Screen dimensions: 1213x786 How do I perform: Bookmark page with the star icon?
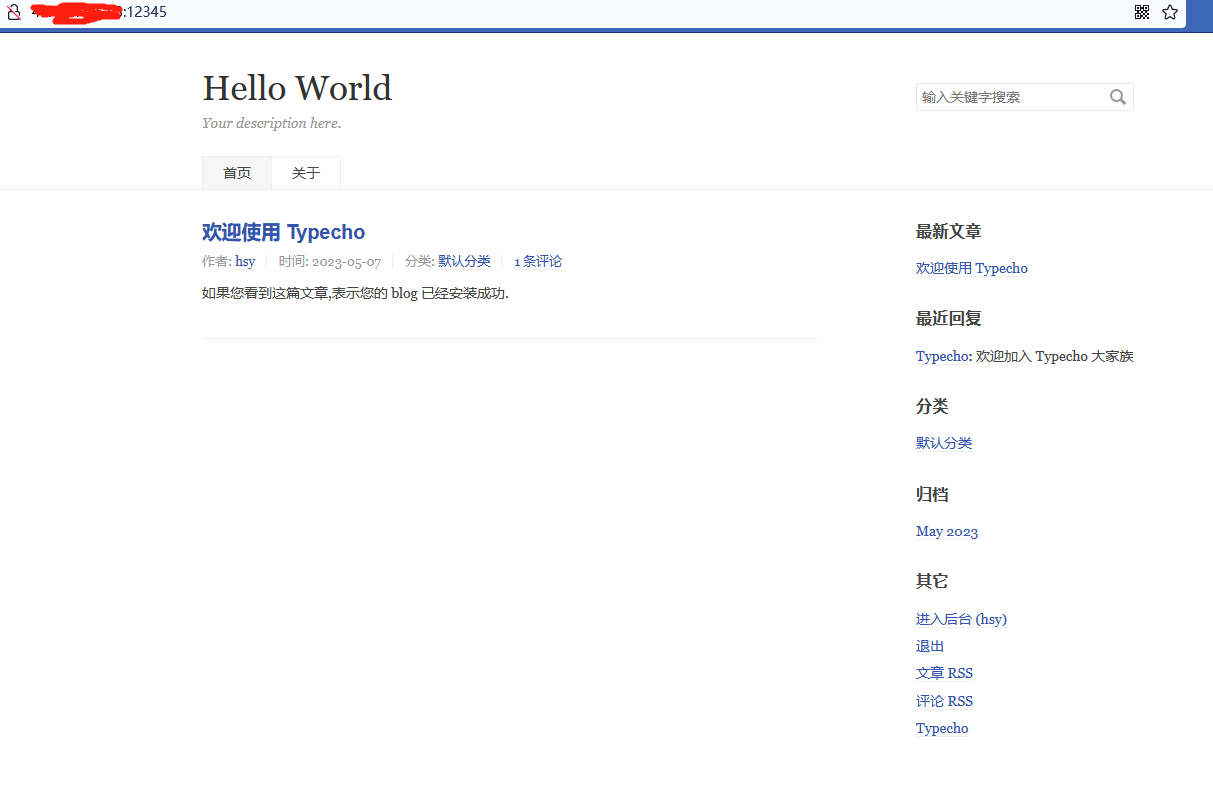tap(1170, 12)
